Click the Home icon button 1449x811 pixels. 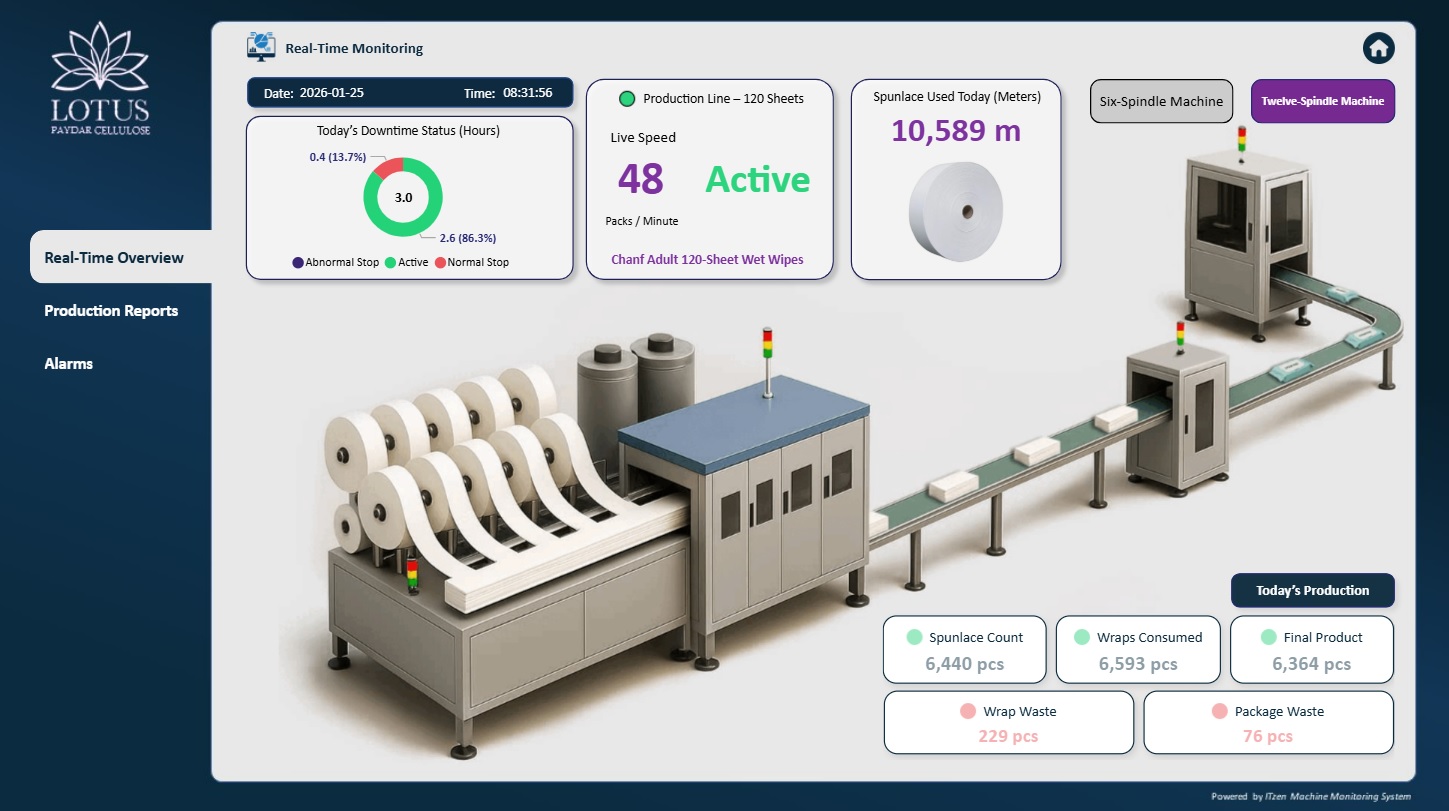[x=1378, y=48]
